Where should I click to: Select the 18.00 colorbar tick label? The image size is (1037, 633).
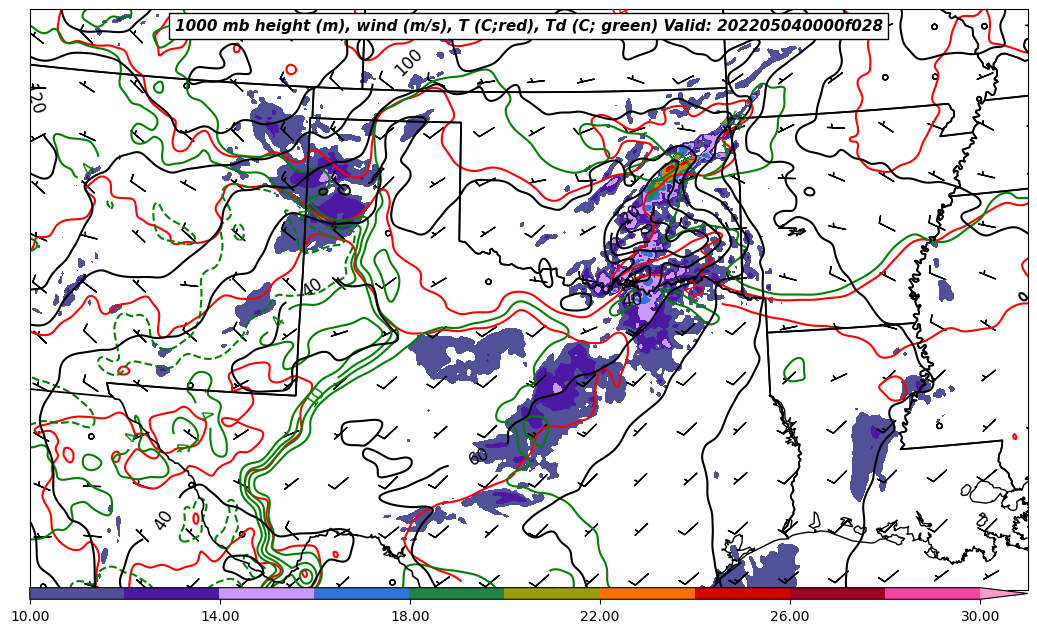click(x=410, y=617)
